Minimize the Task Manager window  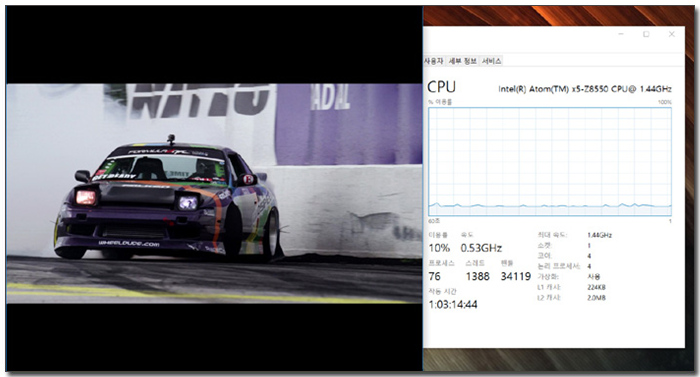(x=621, y=34)
